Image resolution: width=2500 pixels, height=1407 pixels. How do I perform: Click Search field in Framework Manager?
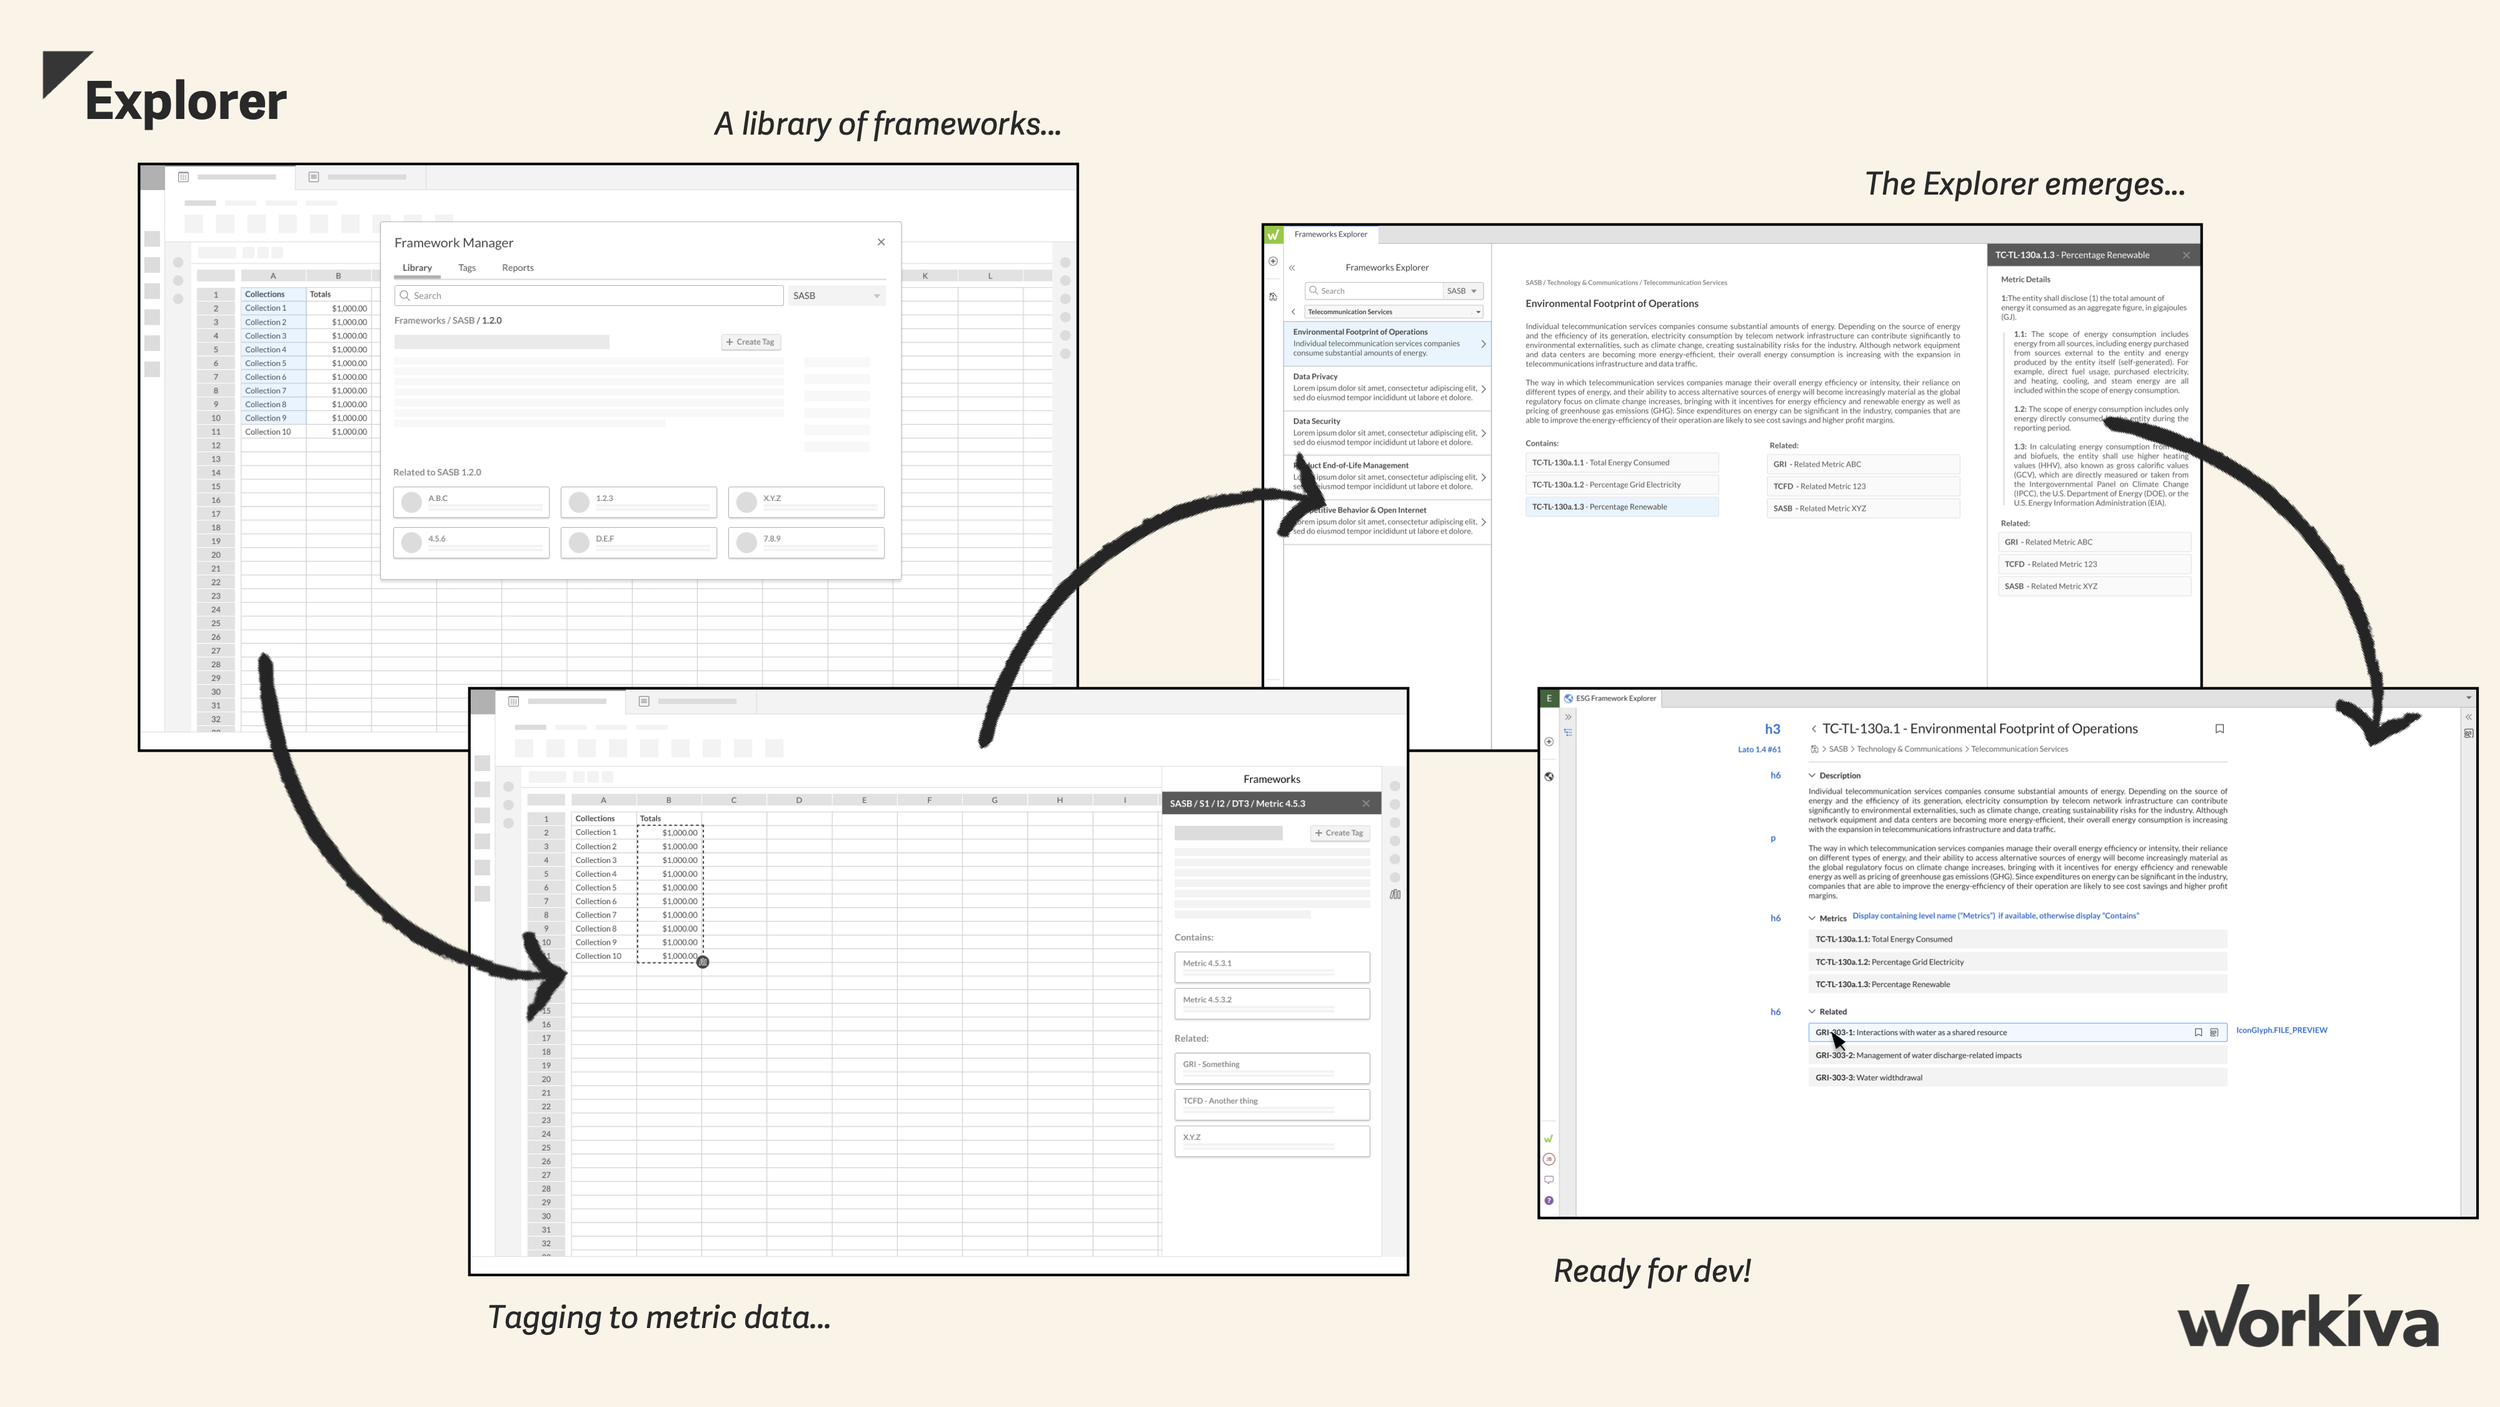589,296
